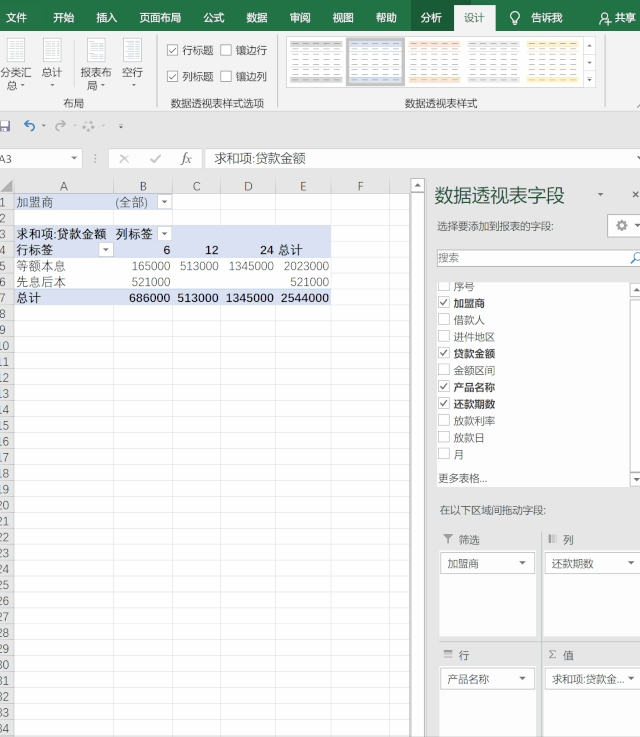Screen dimensions: 640x737
Task: Open the 行标签 filter dropdown
Action: click(x=106, y=250)
